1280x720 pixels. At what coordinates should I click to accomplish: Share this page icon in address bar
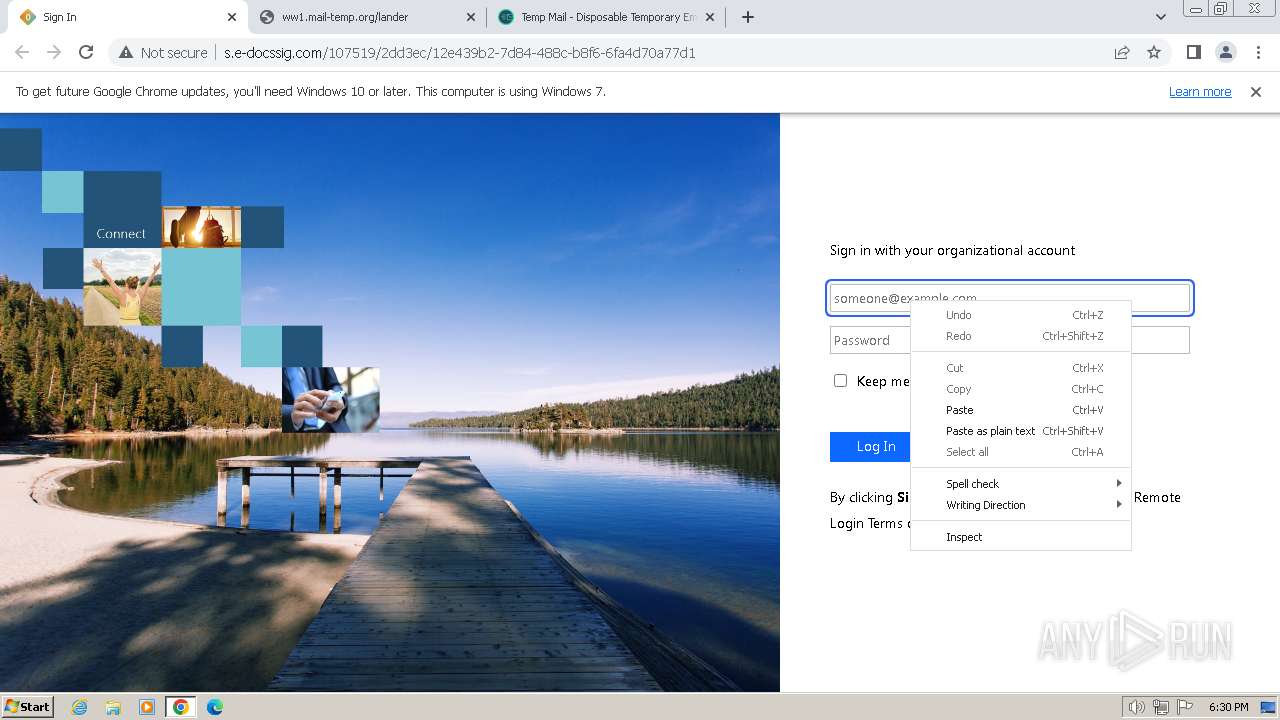click(x=1122, y=52)
